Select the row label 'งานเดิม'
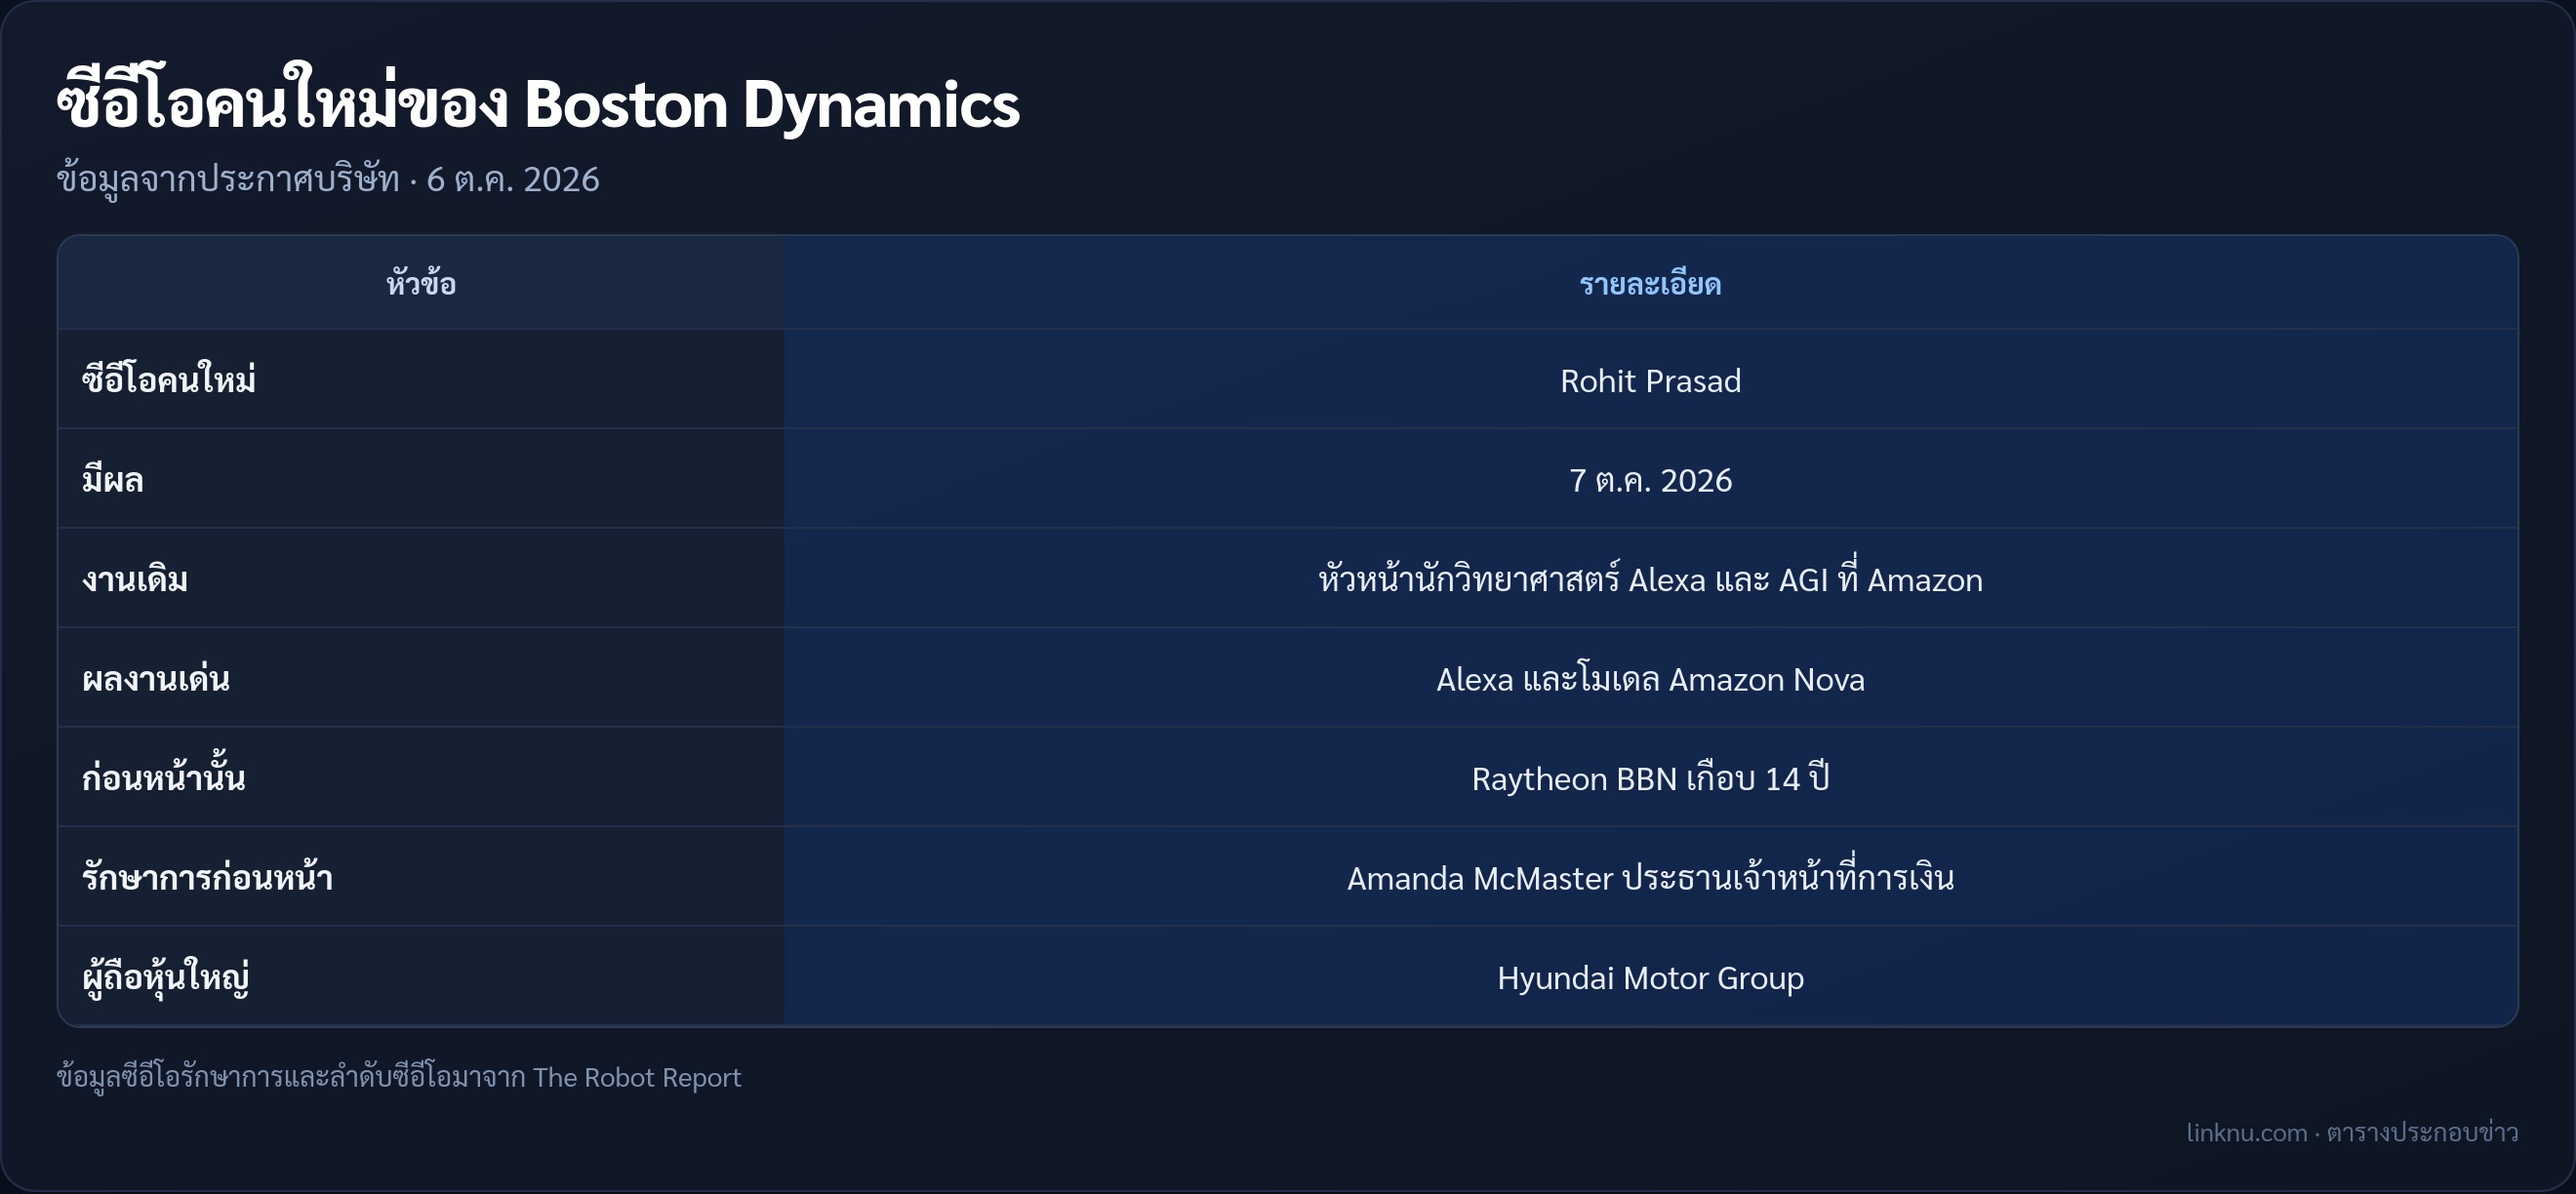This screenshot has height=1194, width=2576. (135, 579)
